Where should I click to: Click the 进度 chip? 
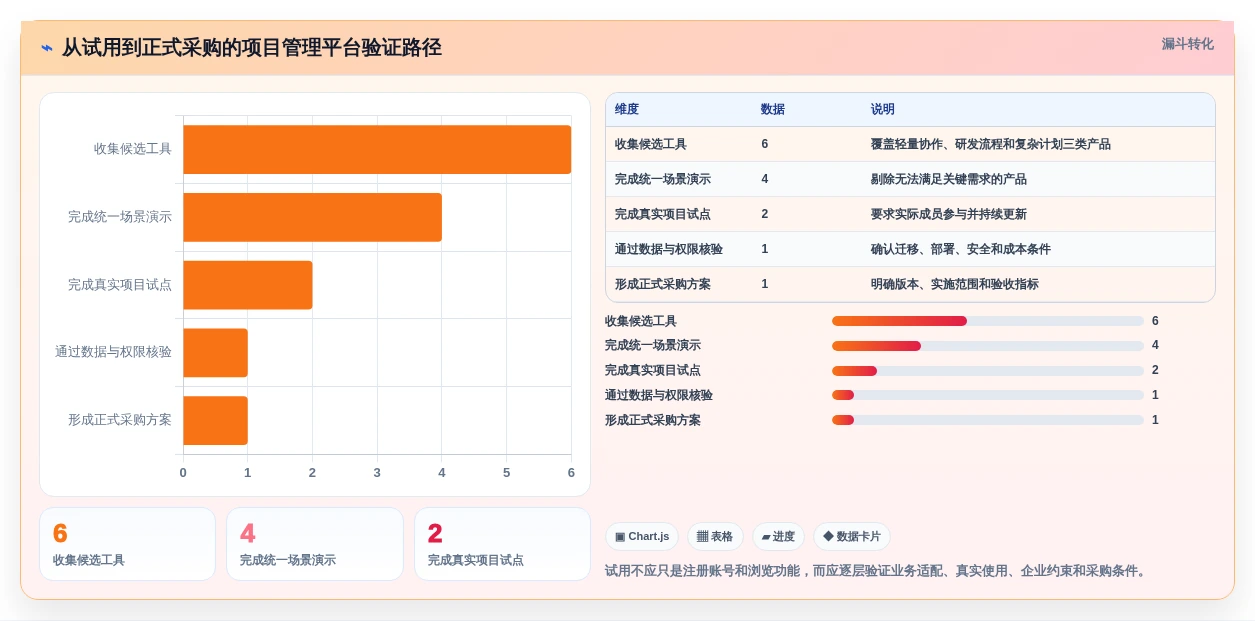pos(778,537)
